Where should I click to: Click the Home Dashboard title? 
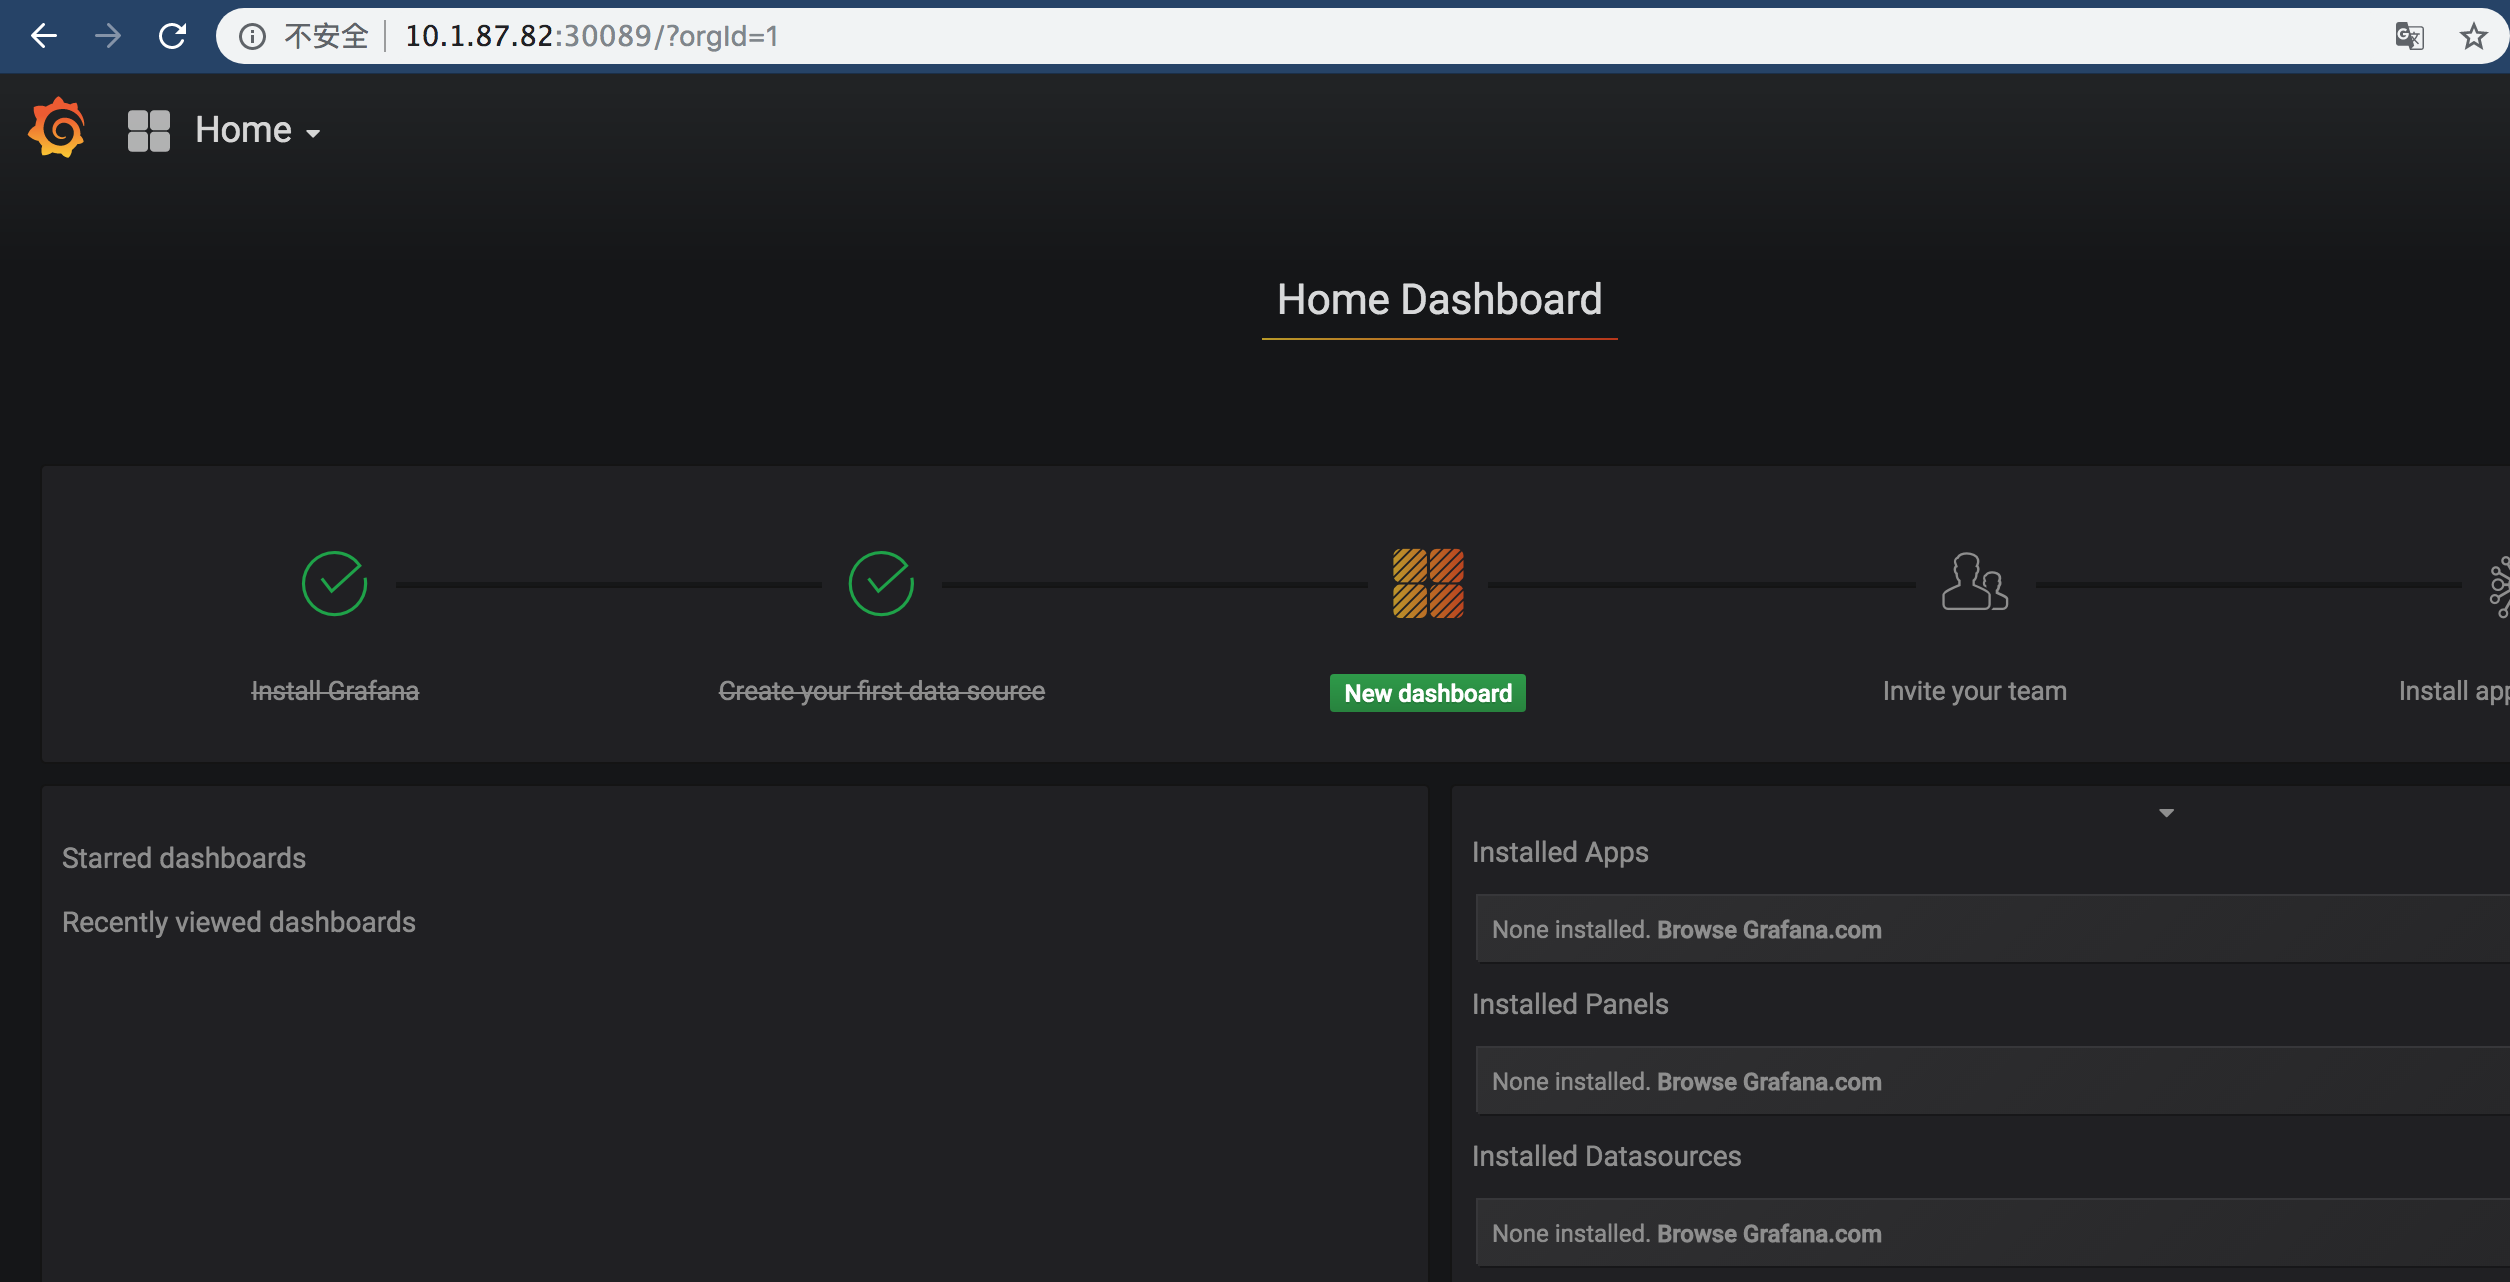tap(1439, 299)
